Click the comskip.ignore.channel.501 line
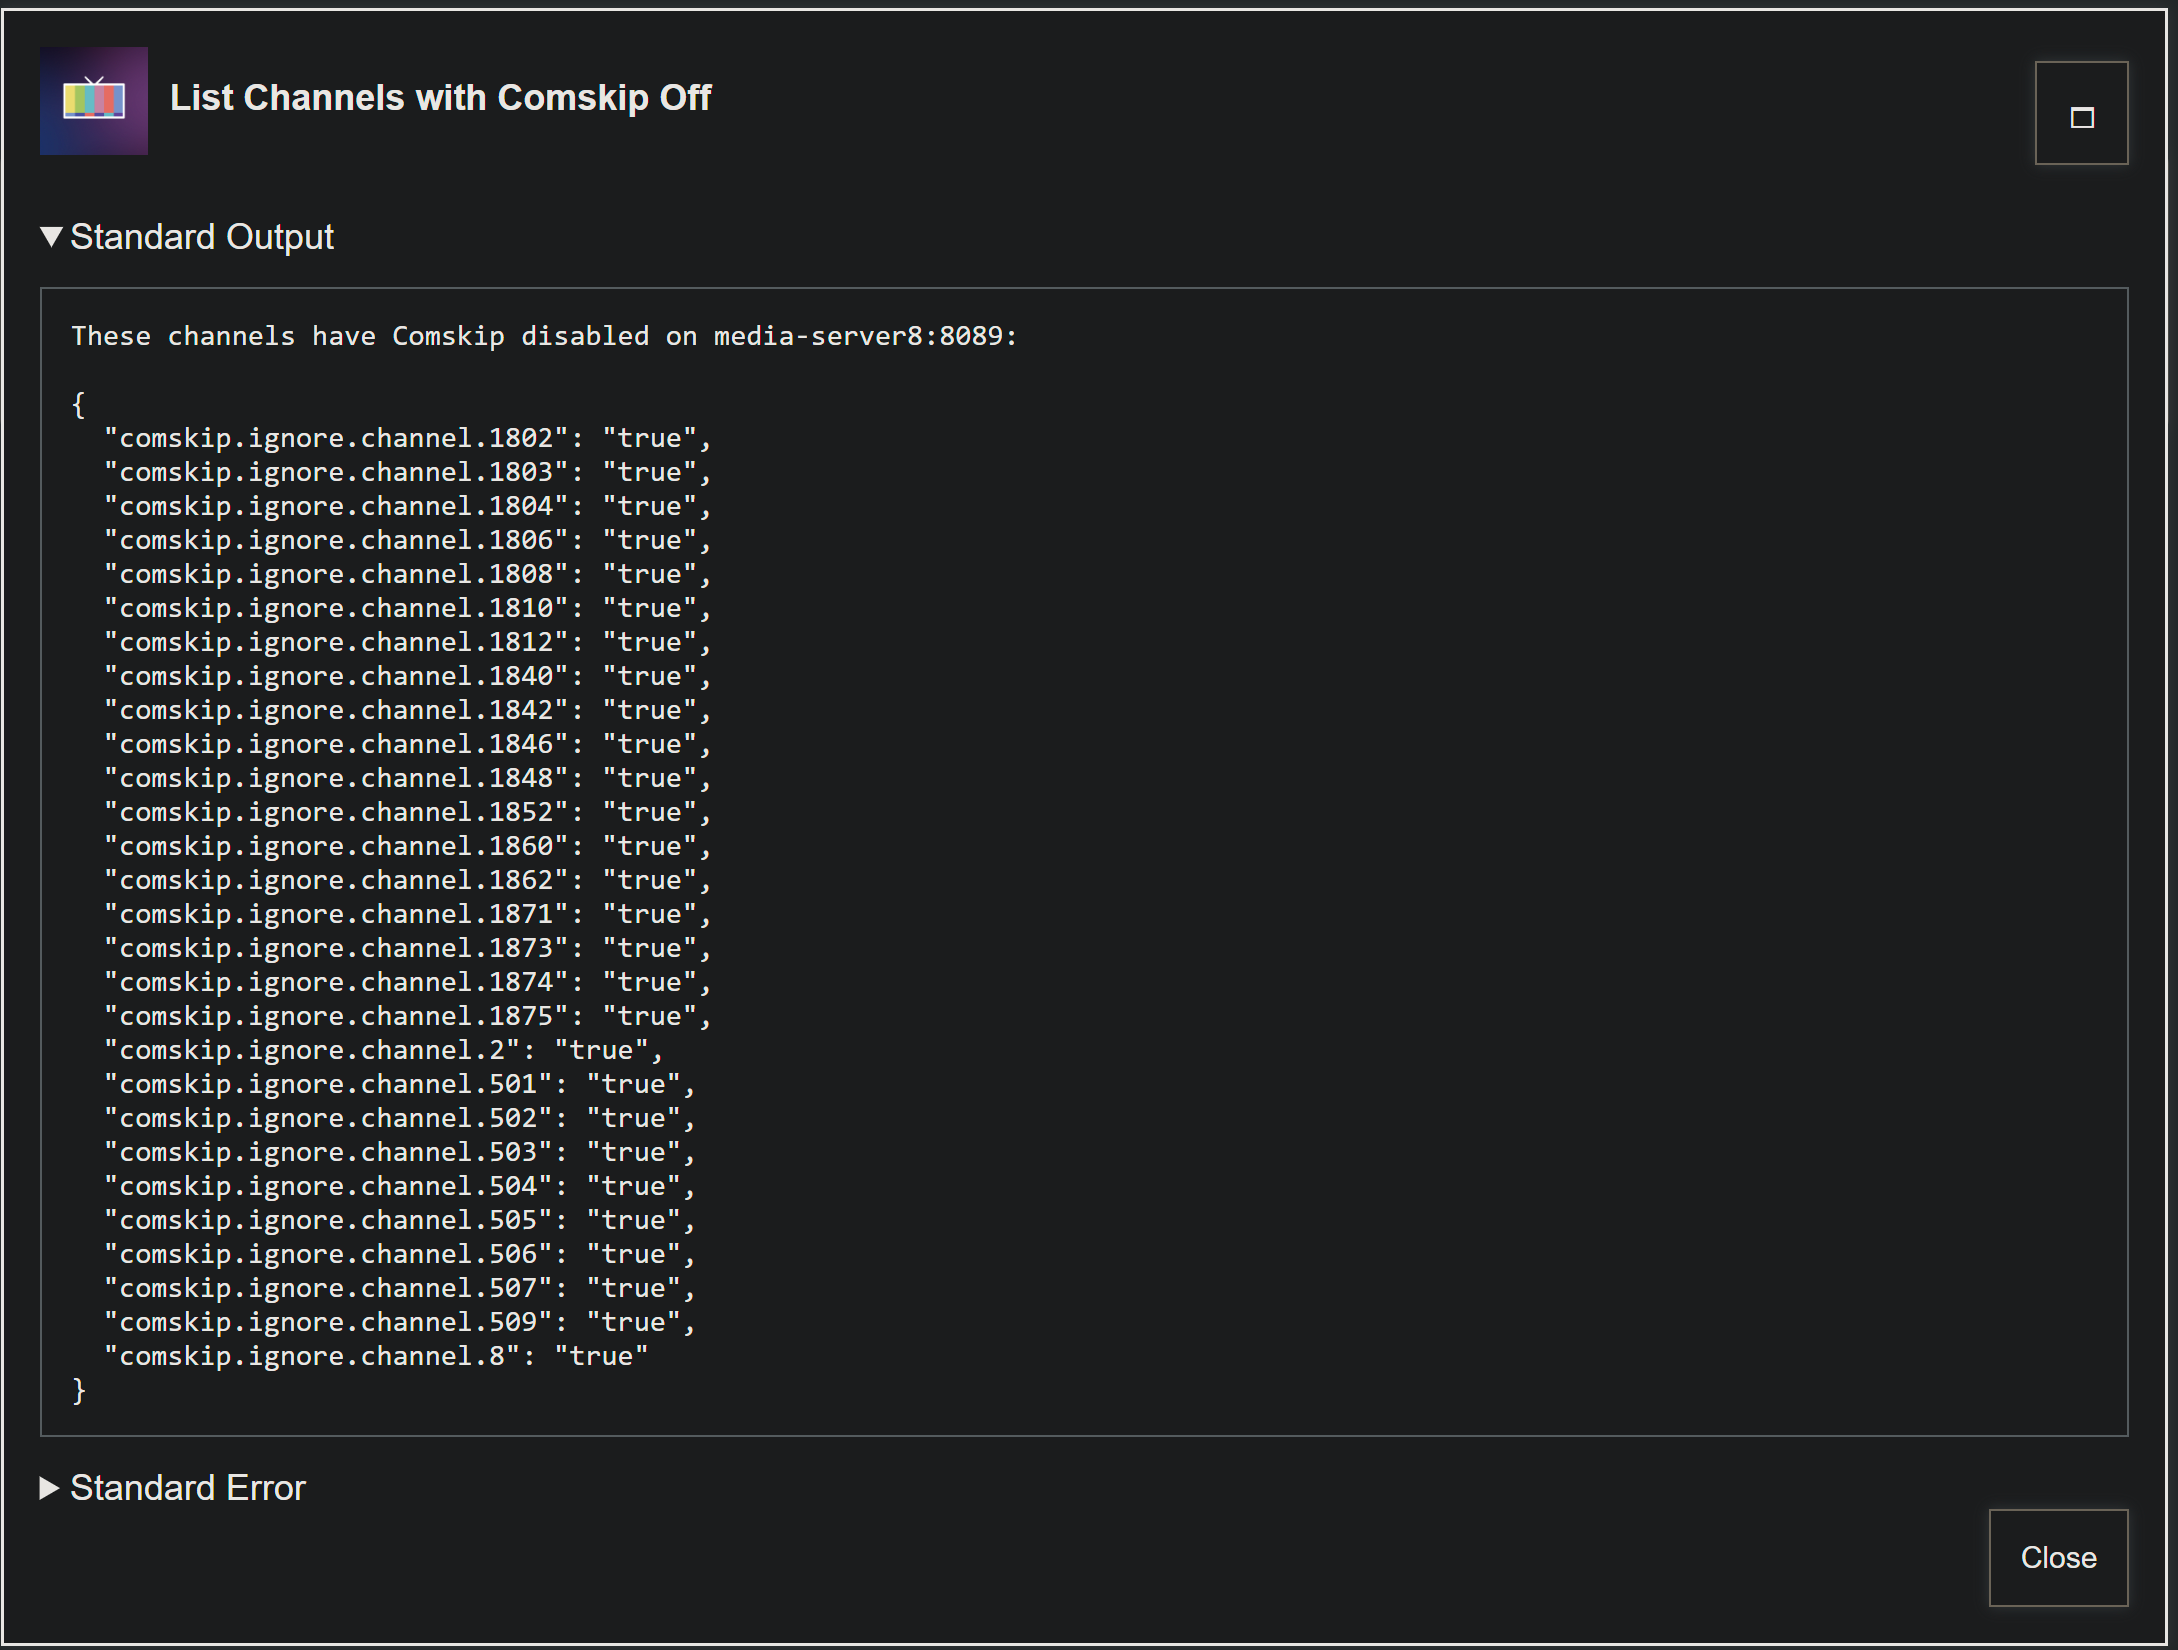The image size is (2178, 1650). (399, 1084)
